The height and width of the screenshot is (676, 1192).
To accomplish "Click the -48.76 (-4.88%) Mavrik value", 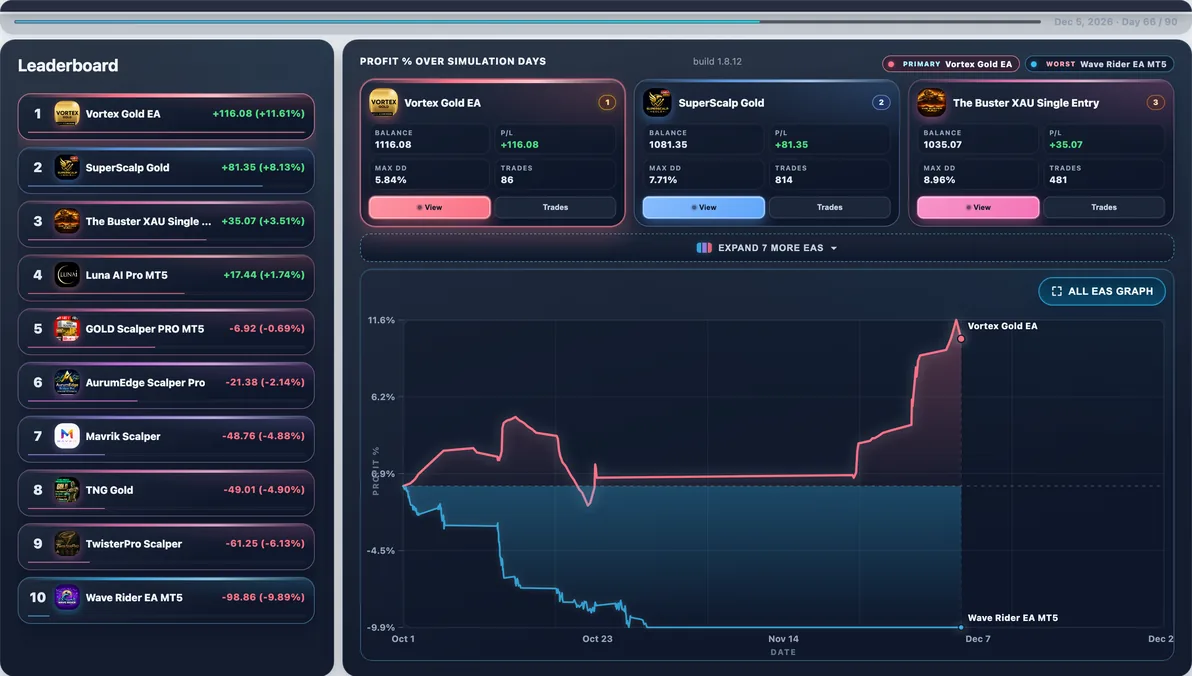I will 263,436.
